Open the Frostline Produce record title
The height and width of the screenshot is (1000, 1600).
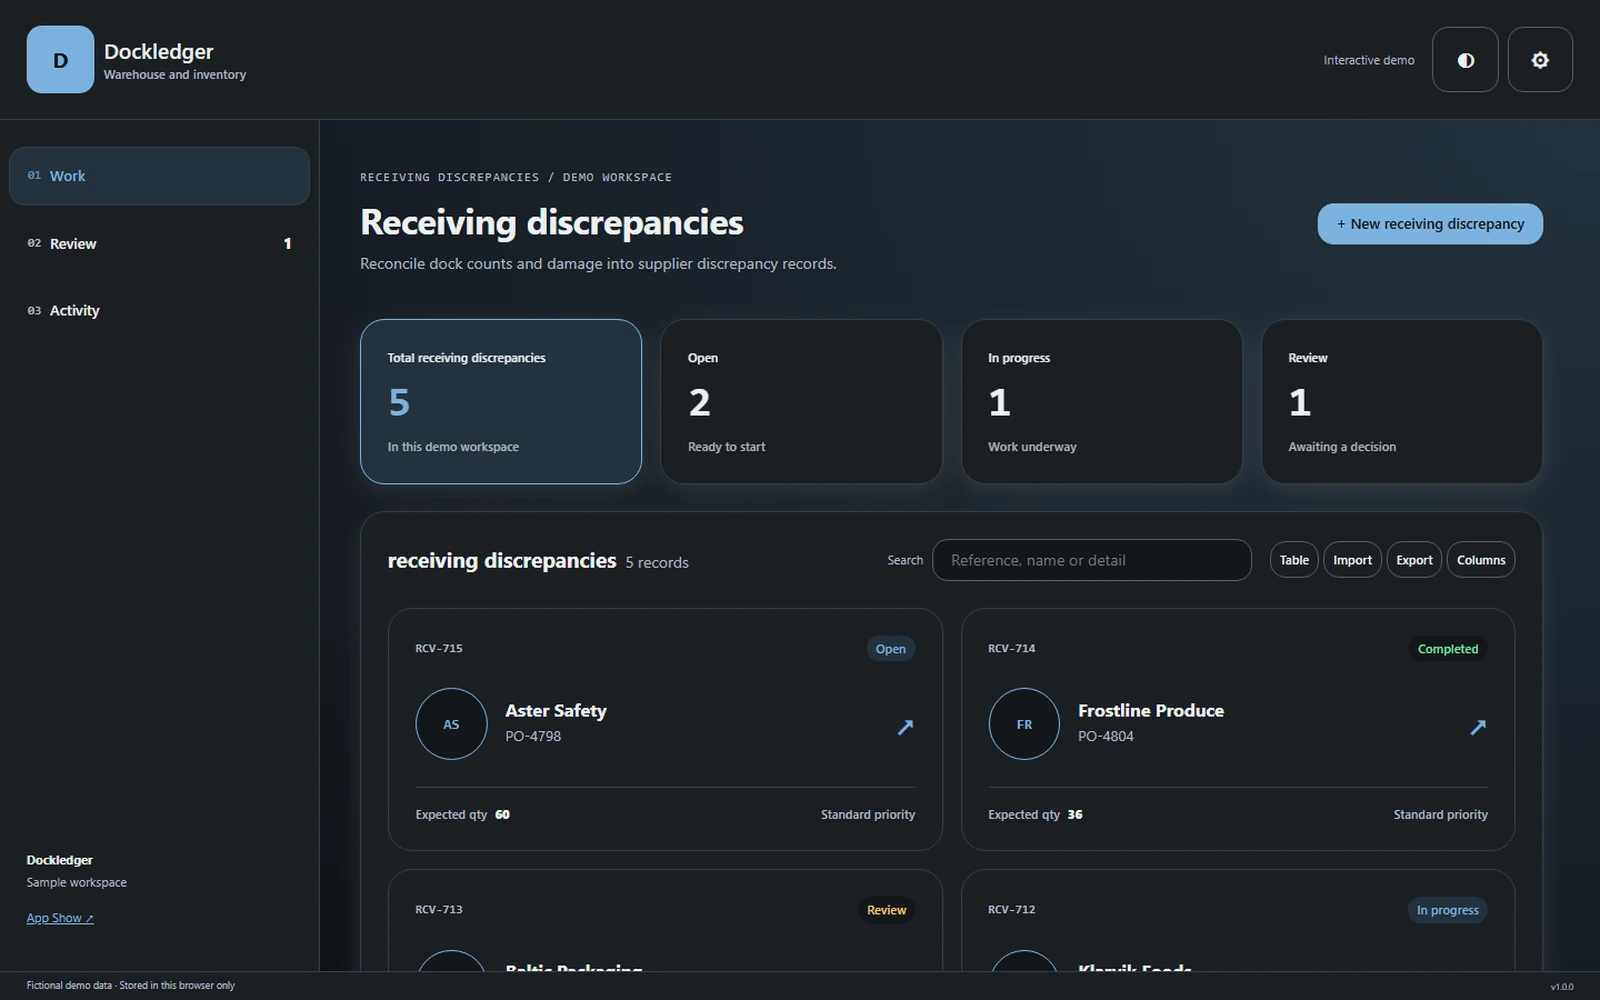coord(1151,711)
